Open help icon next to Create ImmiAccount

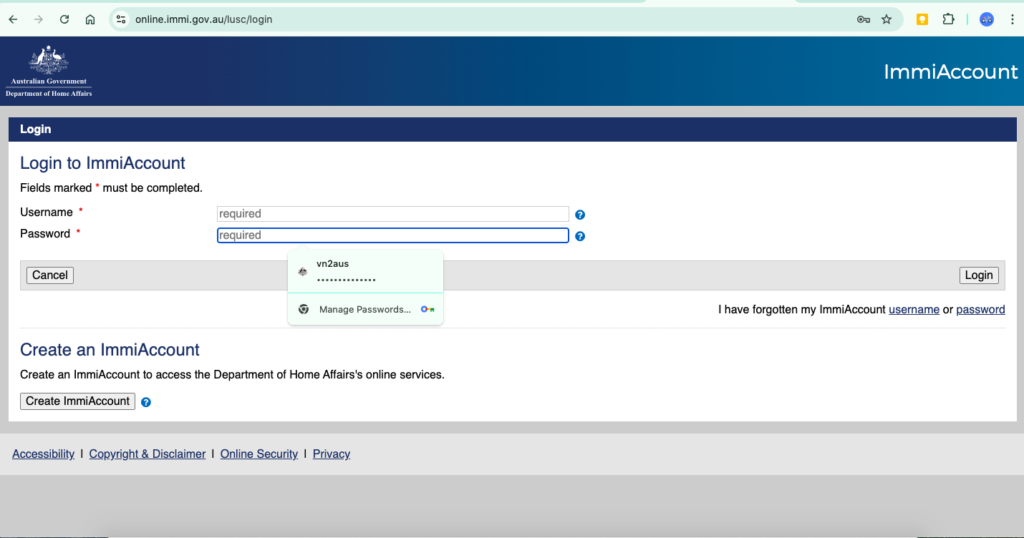pyautogui.click(x=146, y=402)
